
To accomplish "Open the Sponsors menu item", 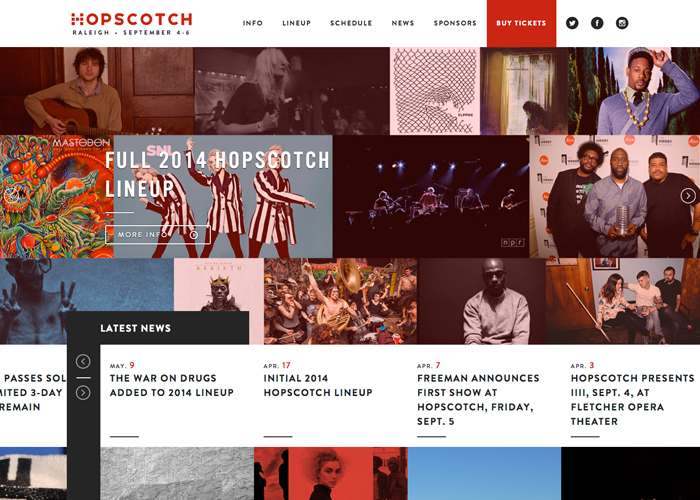I will pyautogui.click(x=455, y=23).
